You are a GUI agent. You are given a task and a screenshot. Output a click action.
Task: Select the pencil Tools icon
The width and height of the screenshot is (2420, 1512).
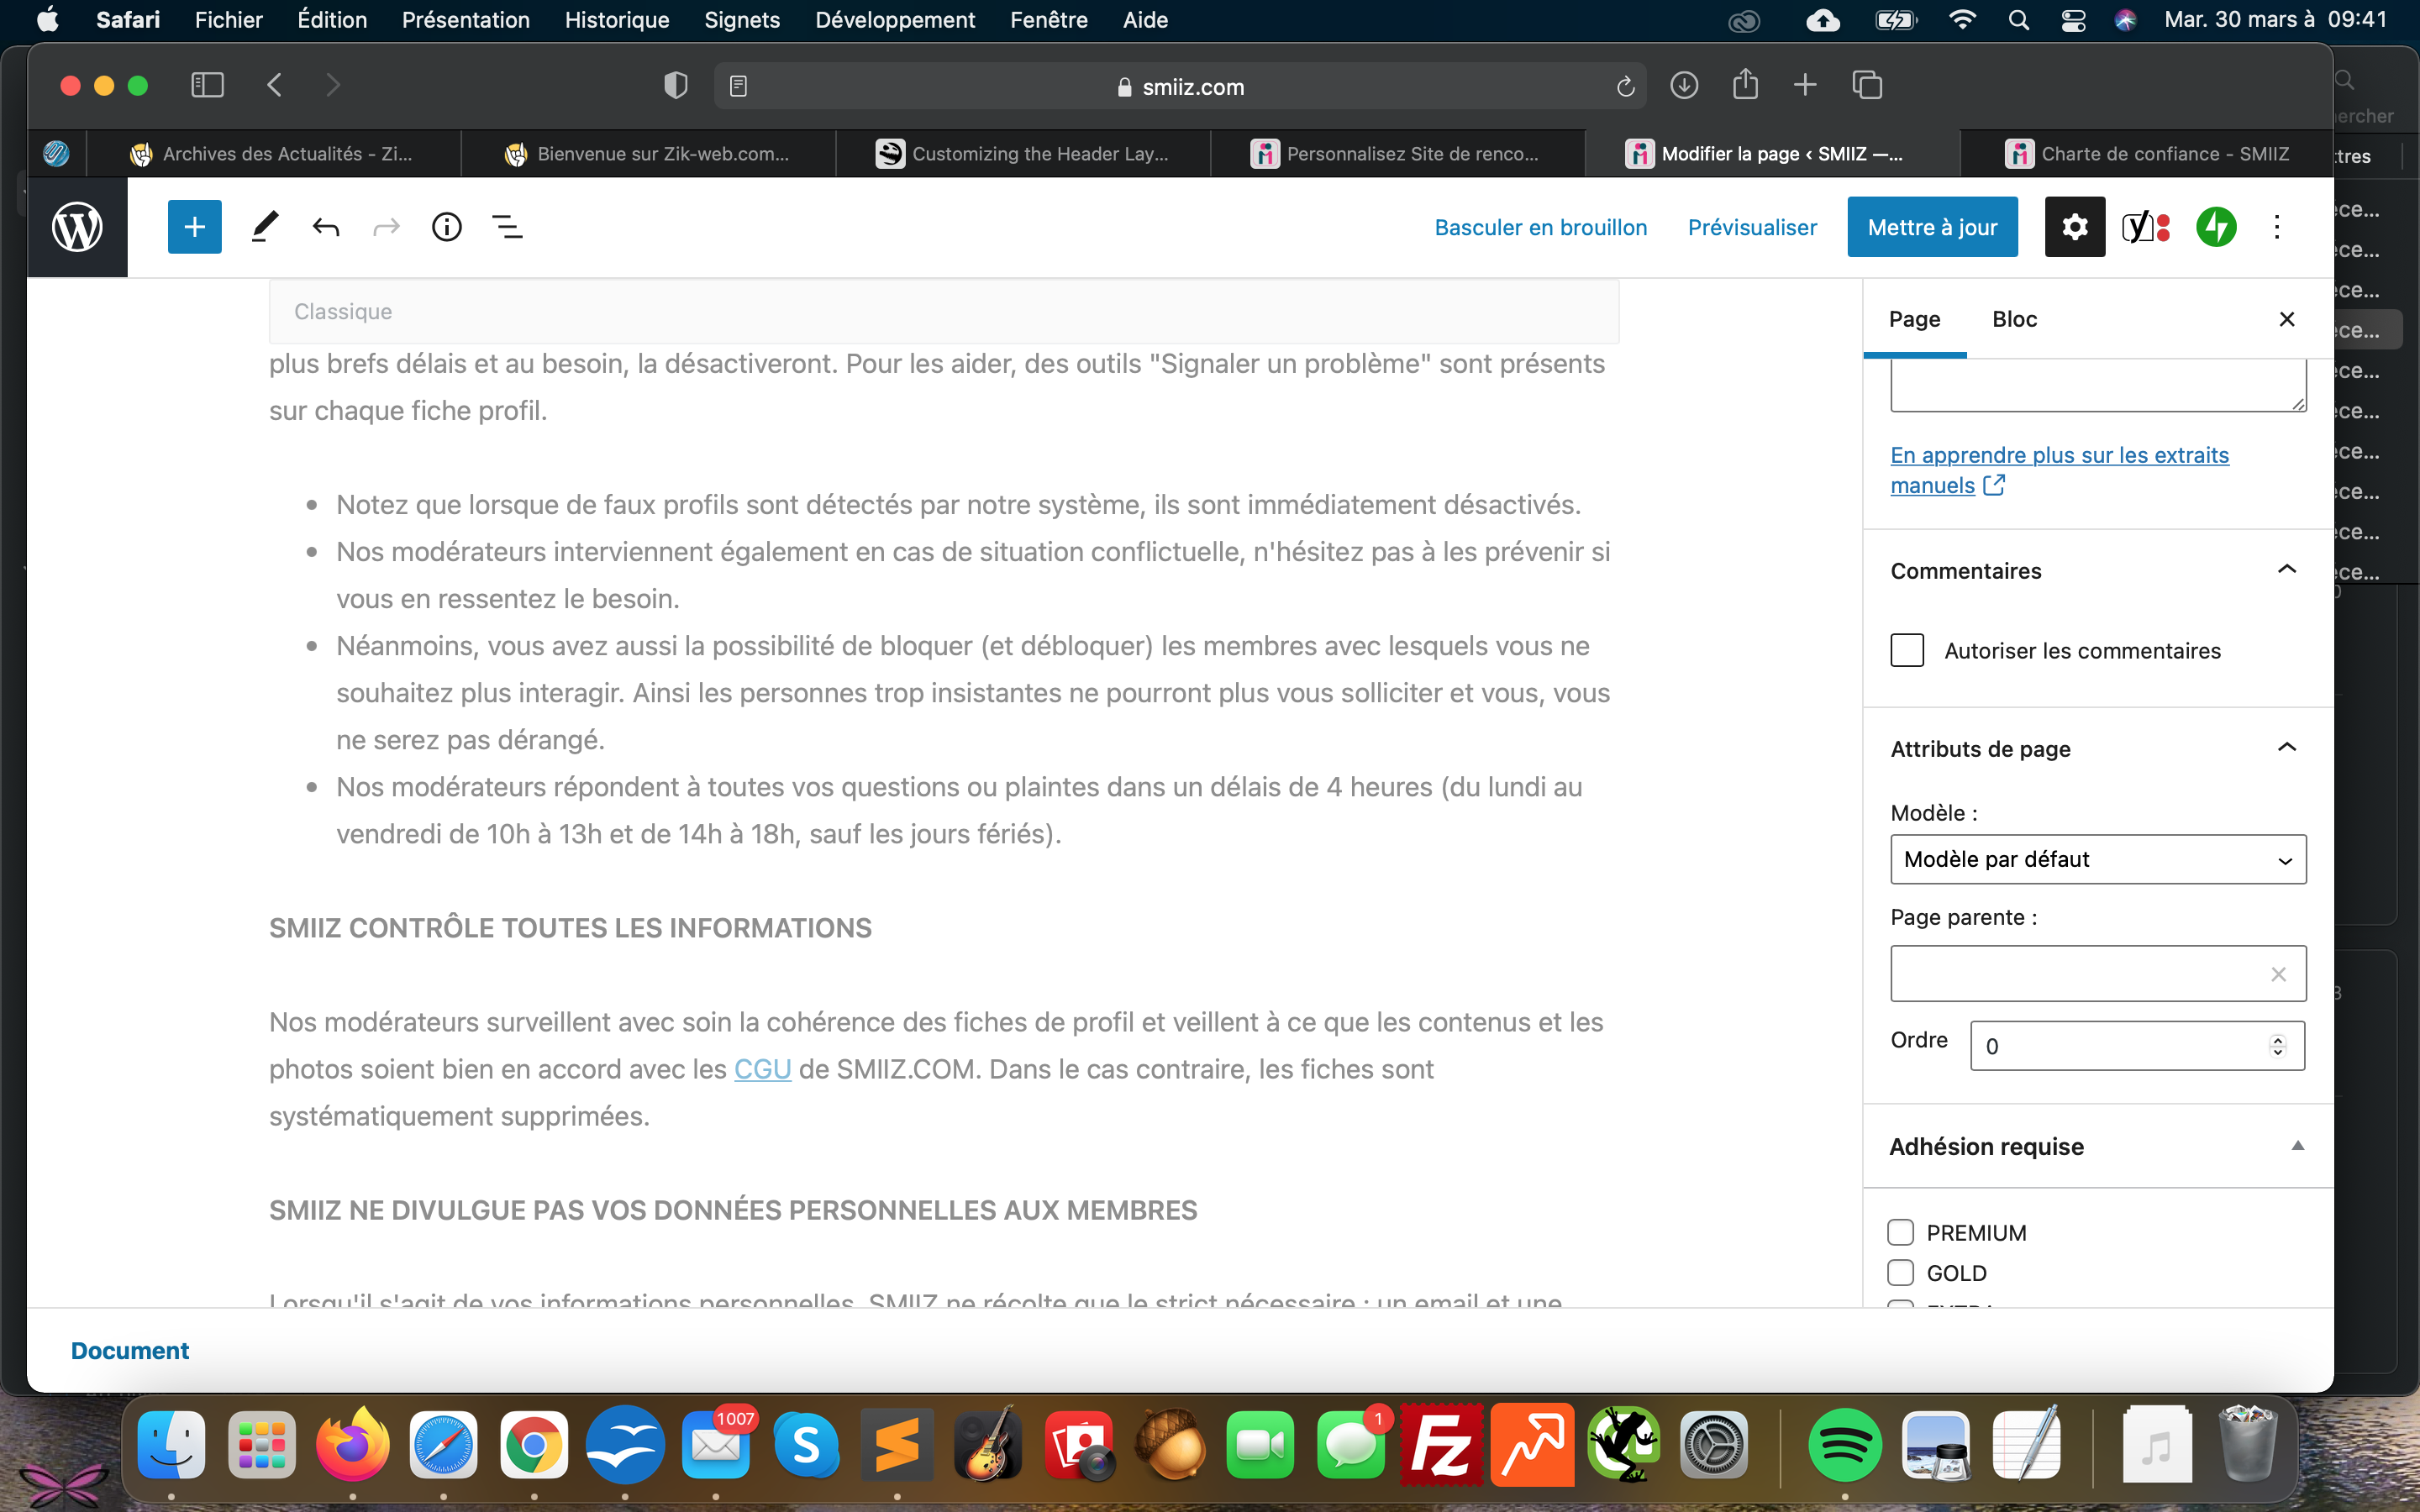click(x=264, y=227)
